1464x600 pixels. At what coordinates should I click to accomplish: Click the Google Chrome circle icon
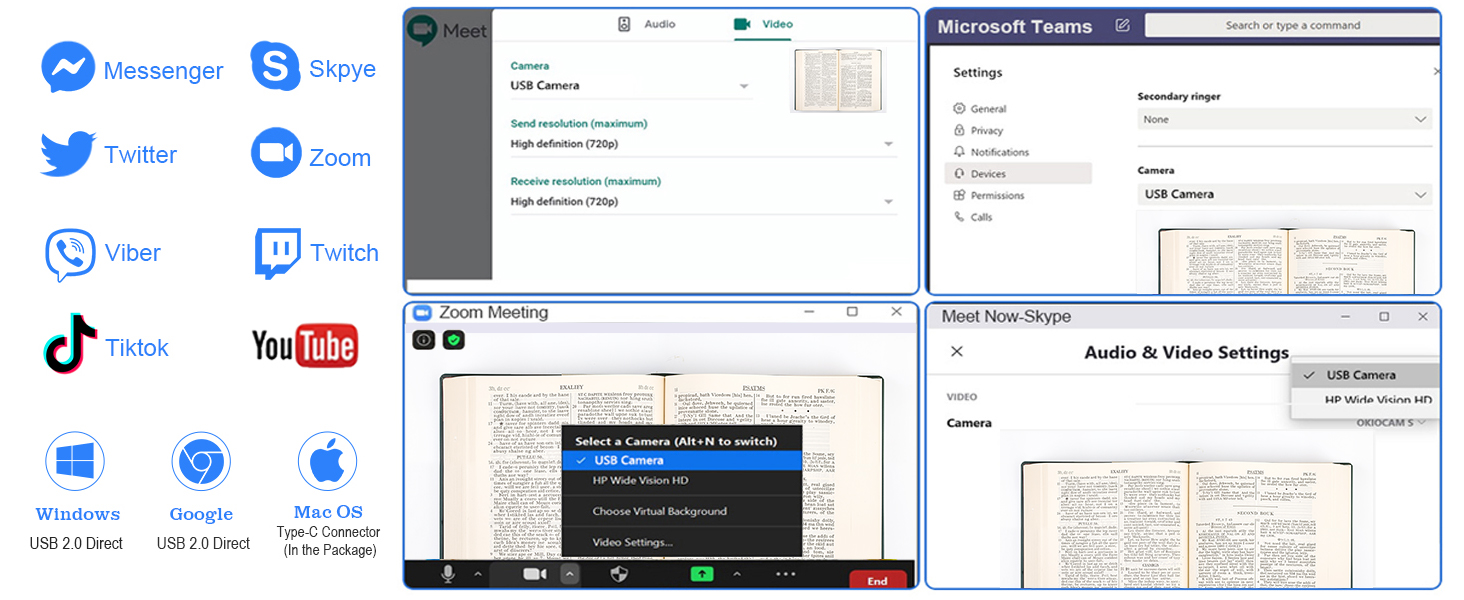pyautogui.click(x=201, y=462)
